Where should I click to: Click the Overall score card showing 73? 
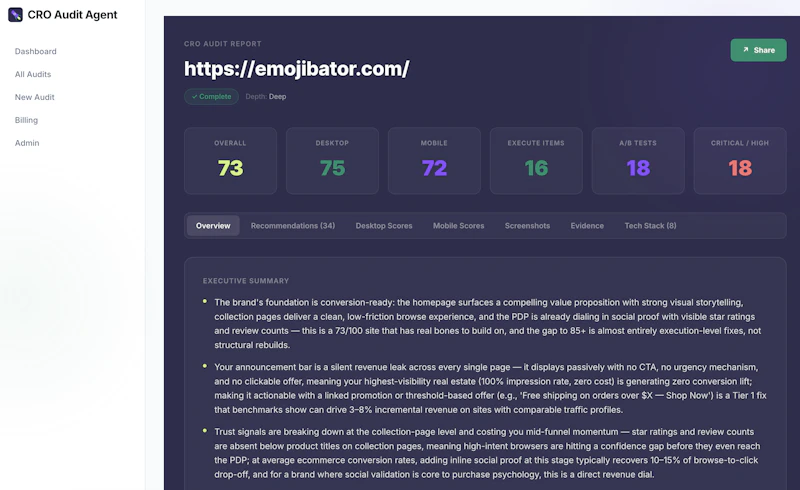click(x=231, y=161)
